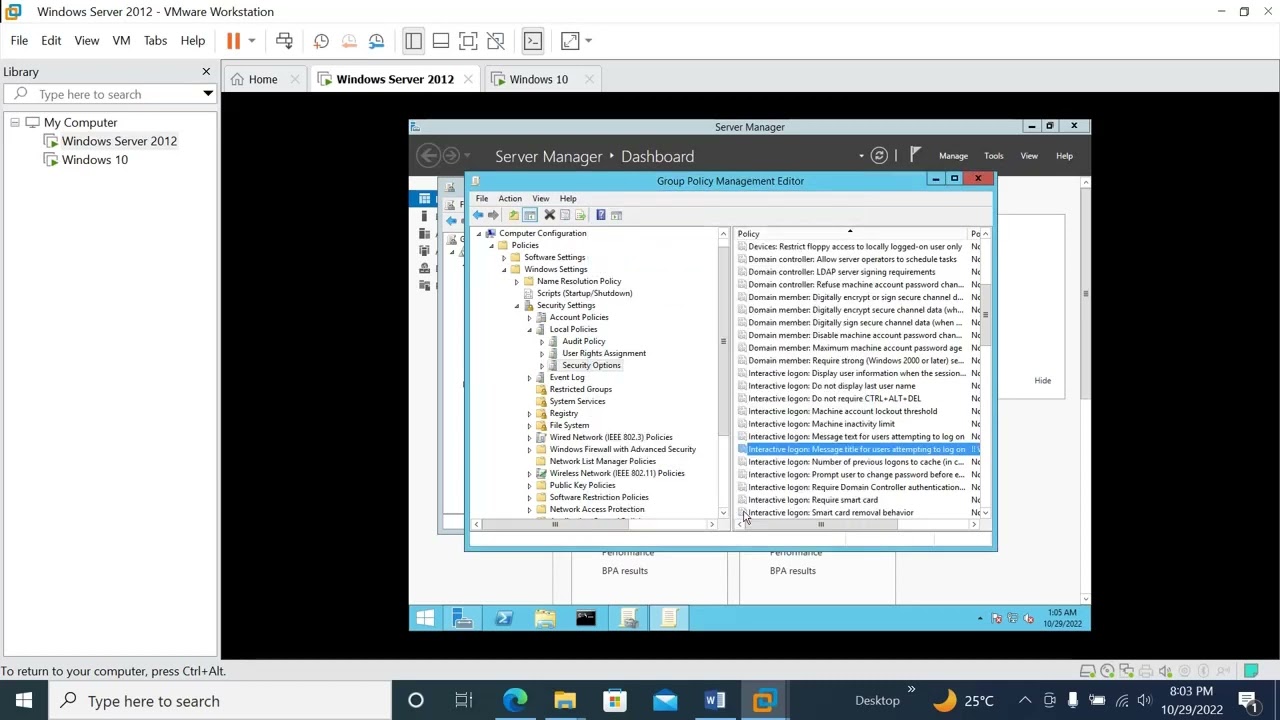Expand the Audit Policy node

542,342
